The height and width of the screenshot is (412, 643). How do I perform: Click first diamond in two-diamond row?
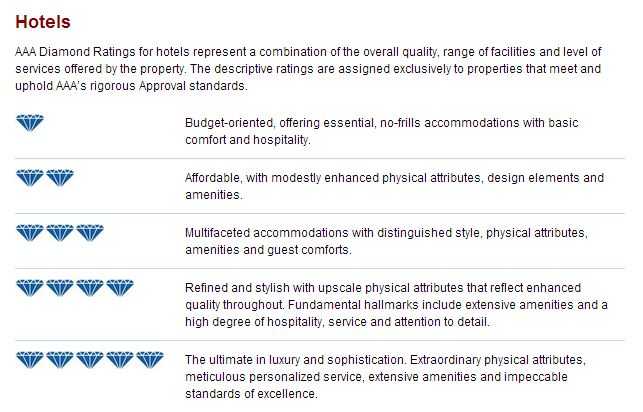point(30,178)
